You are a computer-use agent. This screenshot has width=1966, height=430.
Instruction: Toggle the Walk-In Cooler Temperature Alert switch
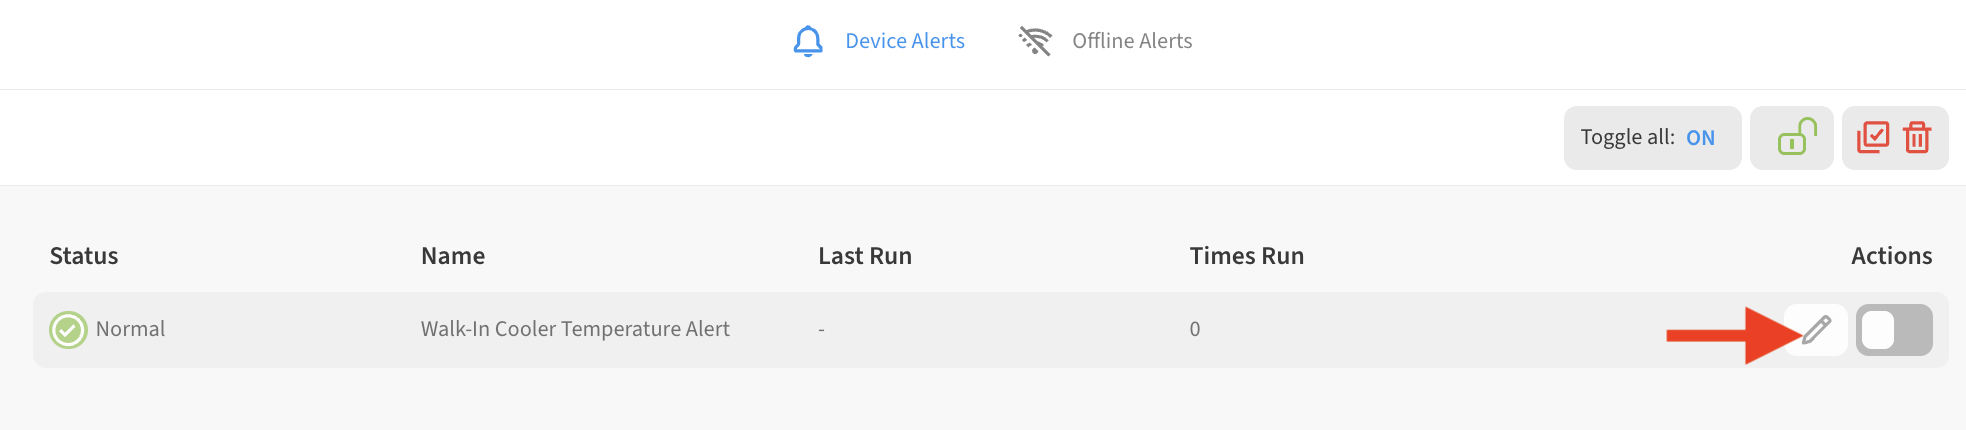click(x=1894, y=329)
